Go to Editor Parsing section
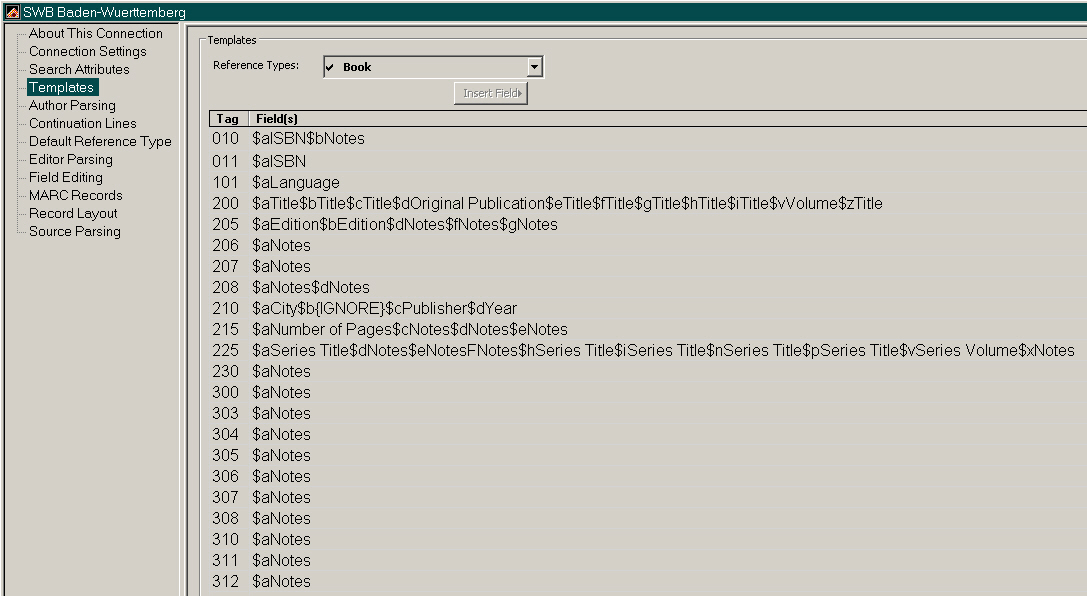The image size is (1087, 596). point(70,159)
